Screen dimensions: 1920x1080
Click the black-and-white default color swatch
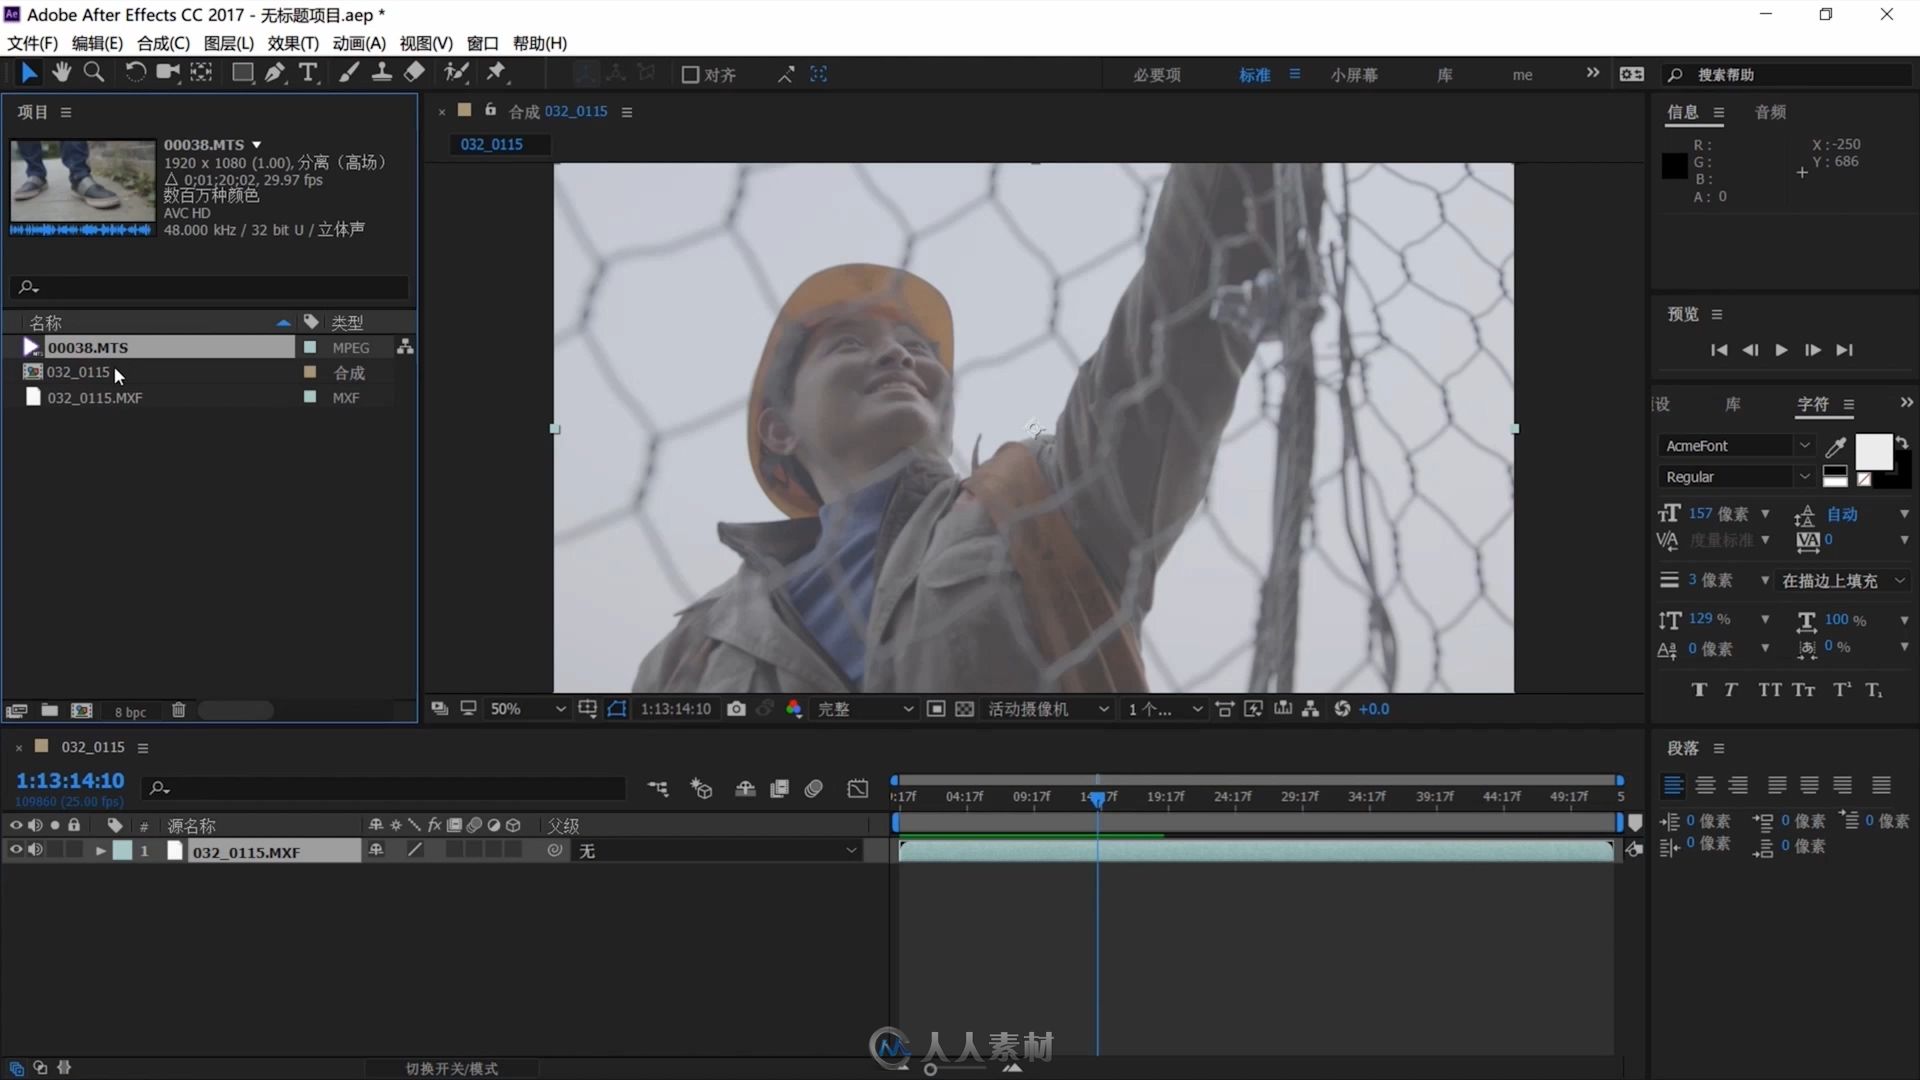coord(1835,477)
